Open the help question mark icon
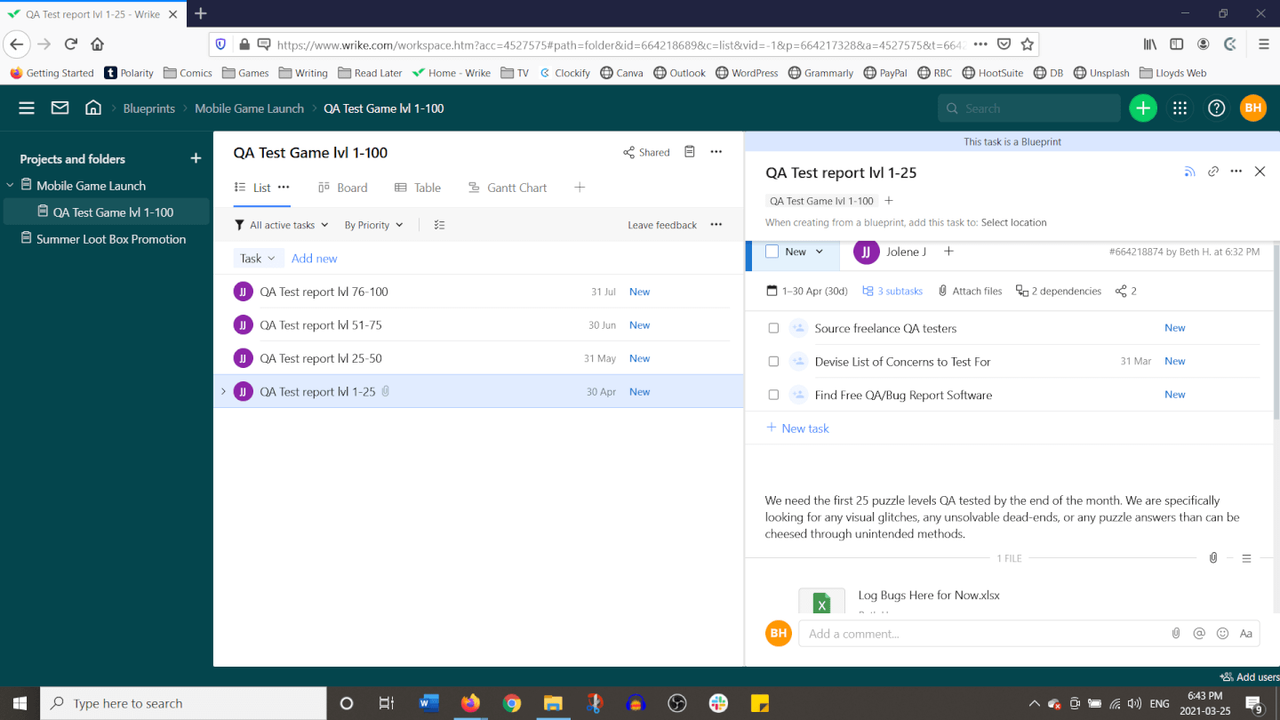The width and height of the screenshot is (1280, 720). [1216, 108]
